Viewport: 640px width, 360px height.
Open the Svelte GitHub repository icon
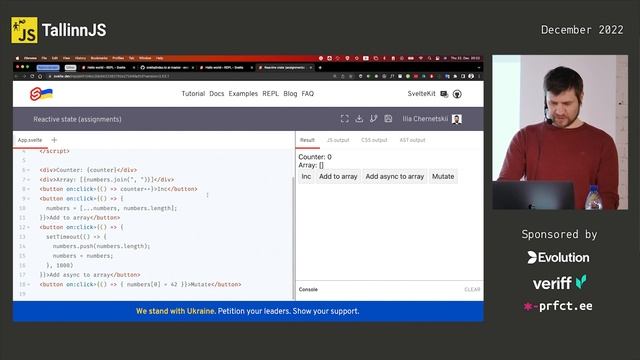tap(457, 94)
